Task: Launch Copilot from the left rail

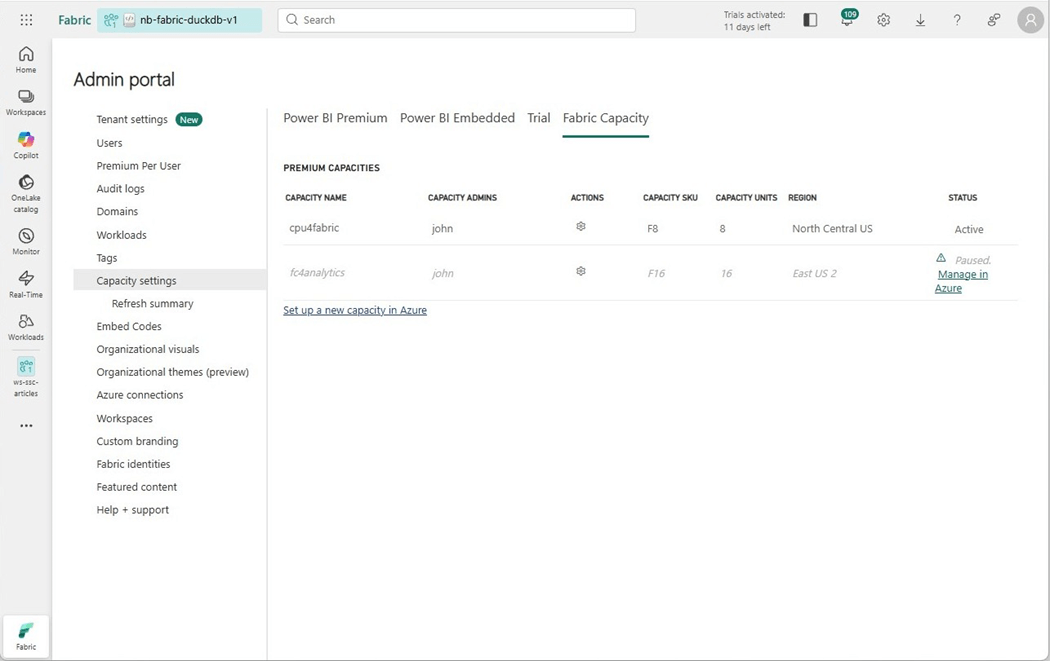Action: click(x=26, y=145)
